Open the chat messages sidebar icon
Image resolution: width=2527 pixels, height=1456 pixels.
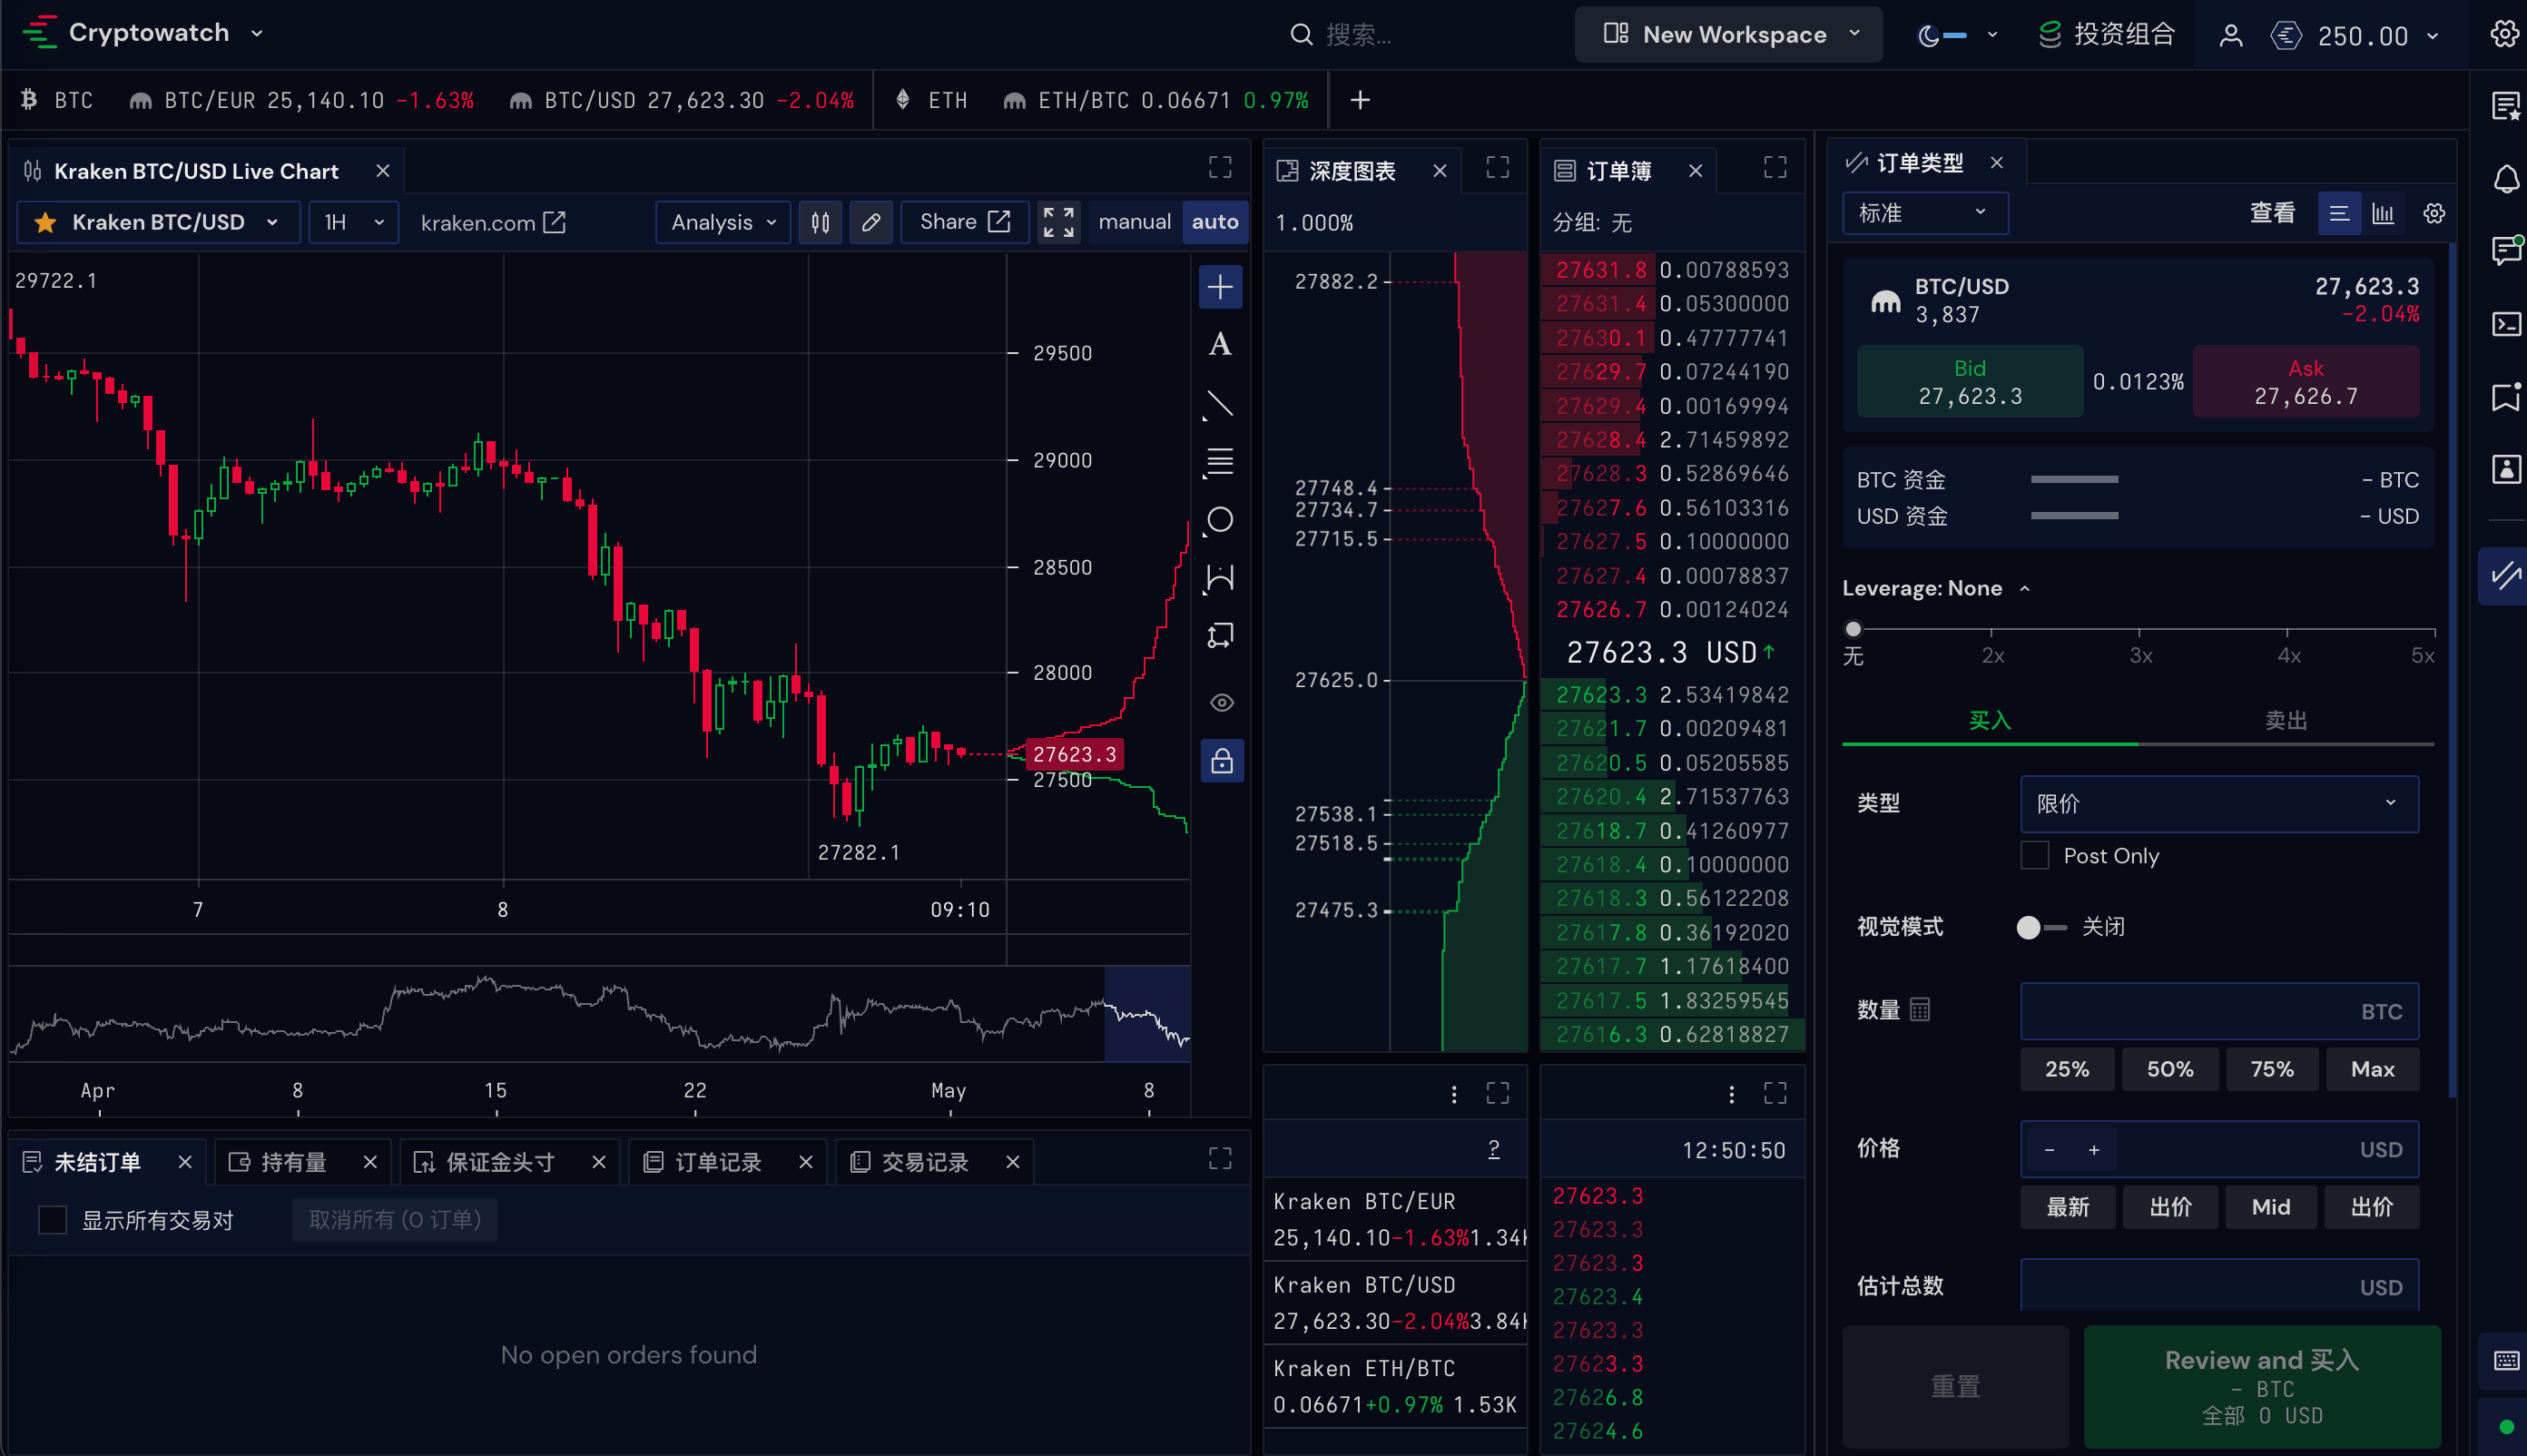click(2505, 250)
